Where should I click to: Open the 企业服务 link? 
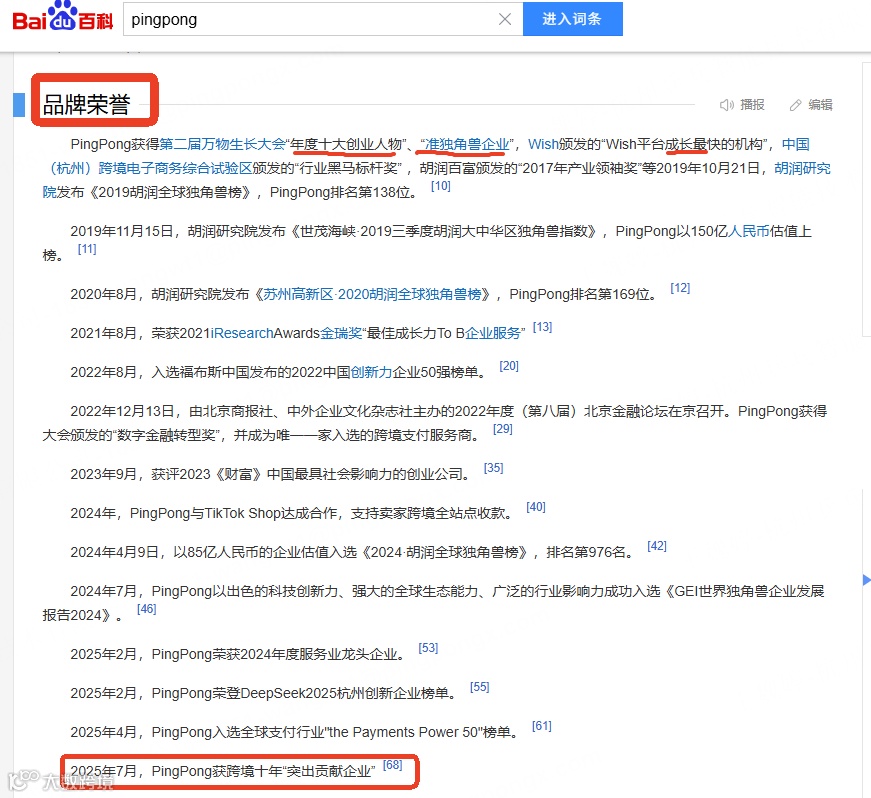click(493, 333)
